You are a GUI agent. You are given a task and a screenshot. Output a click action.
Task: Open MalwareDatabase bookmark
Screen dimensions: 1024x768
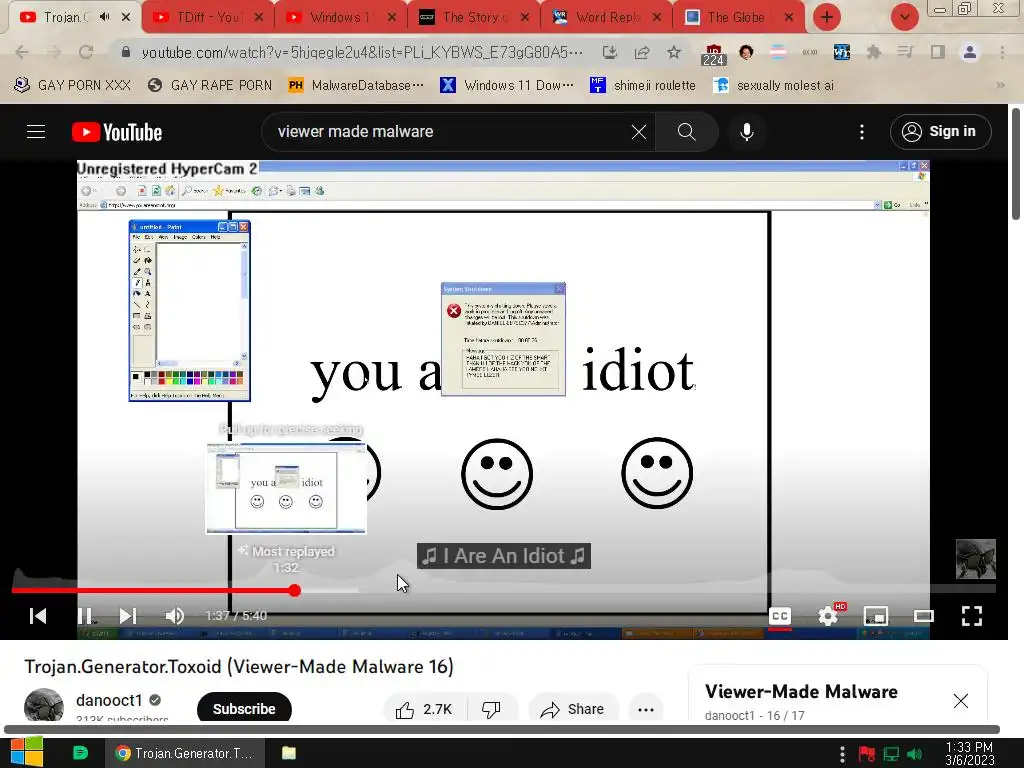click(357, 86)
